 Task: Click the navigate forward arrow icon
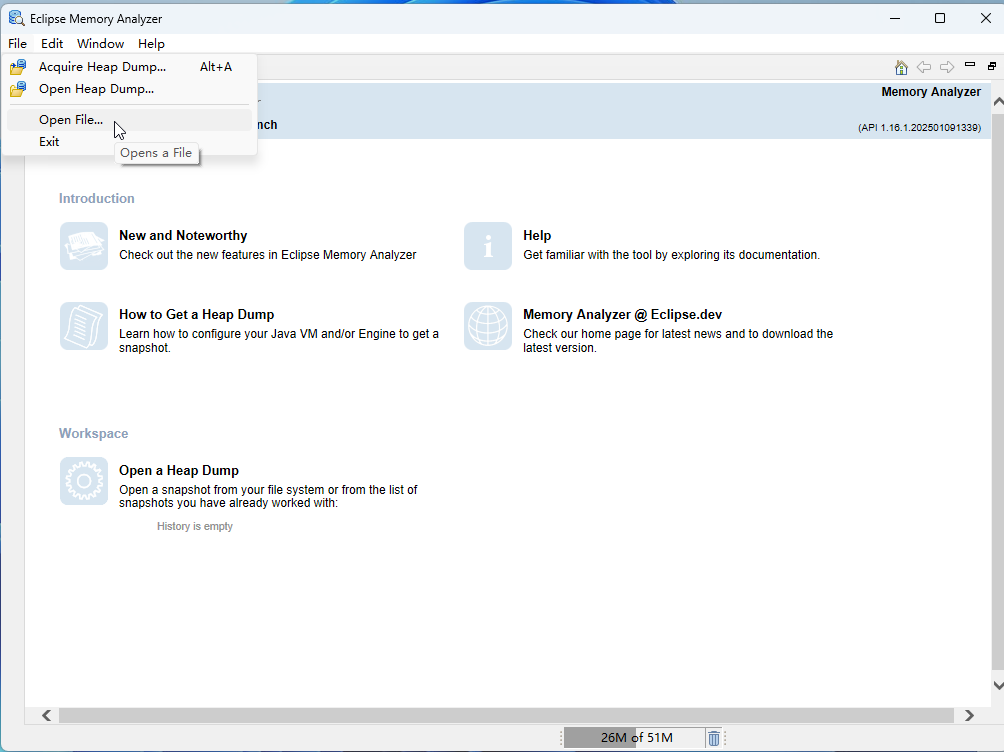pos(947,67)
